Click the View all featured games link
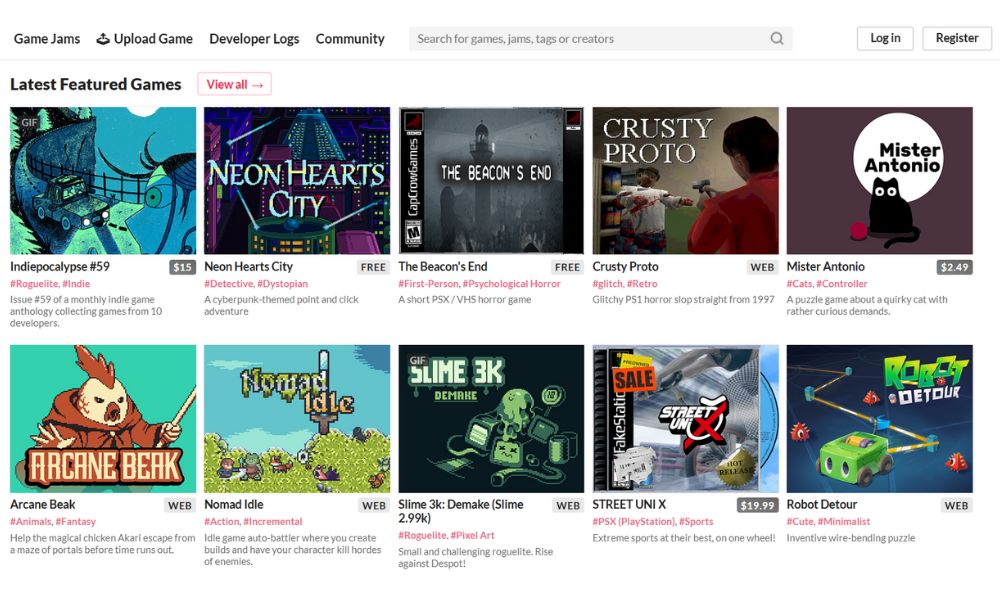Image resolution: width=1000 pixels, height=600 pixels. (x=234, y=85)
